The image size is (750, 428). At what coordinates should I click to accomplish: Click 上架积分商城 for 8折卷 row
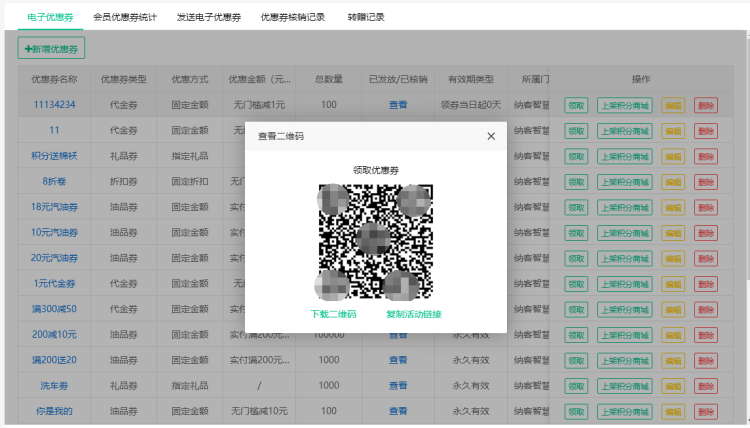point(625,182)
